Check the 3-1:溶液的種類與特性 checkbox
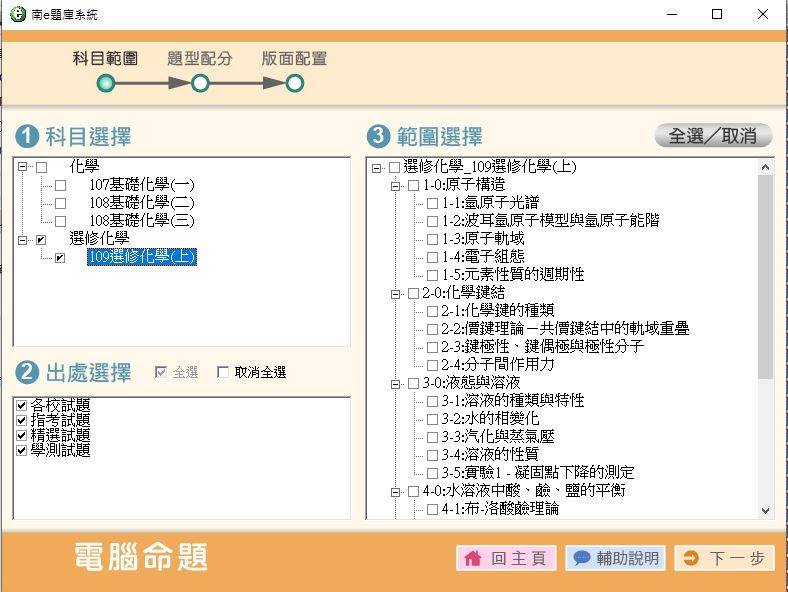The height and width of the screenshot is (592, 788). (x=432, y=401)
